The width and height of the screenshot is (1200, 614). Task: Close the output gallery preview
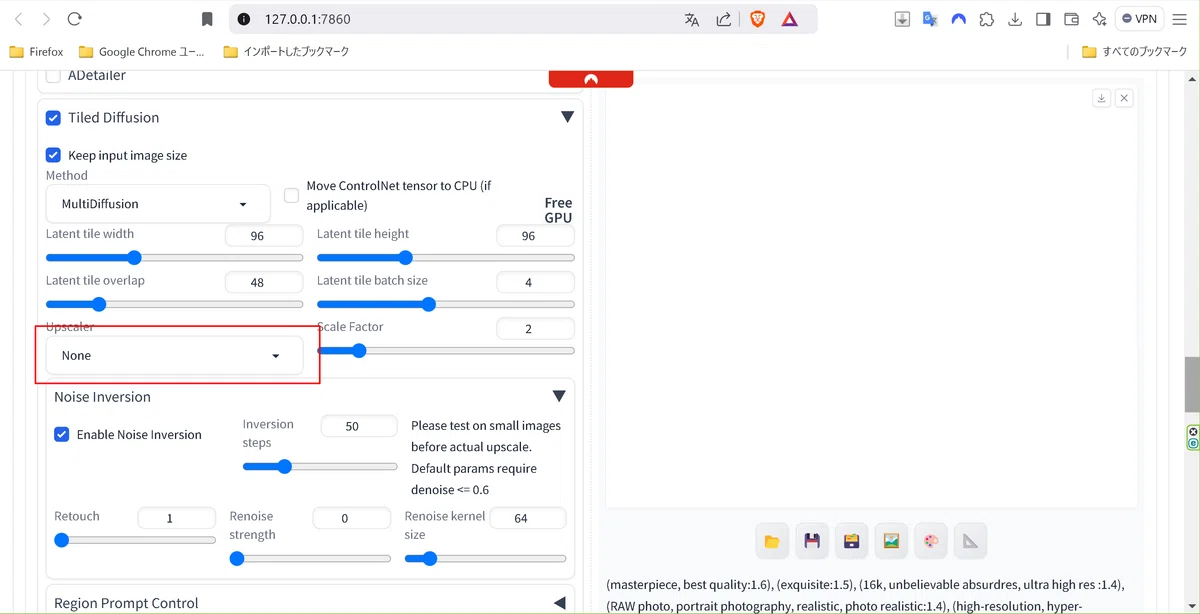tap(1124, 98)
